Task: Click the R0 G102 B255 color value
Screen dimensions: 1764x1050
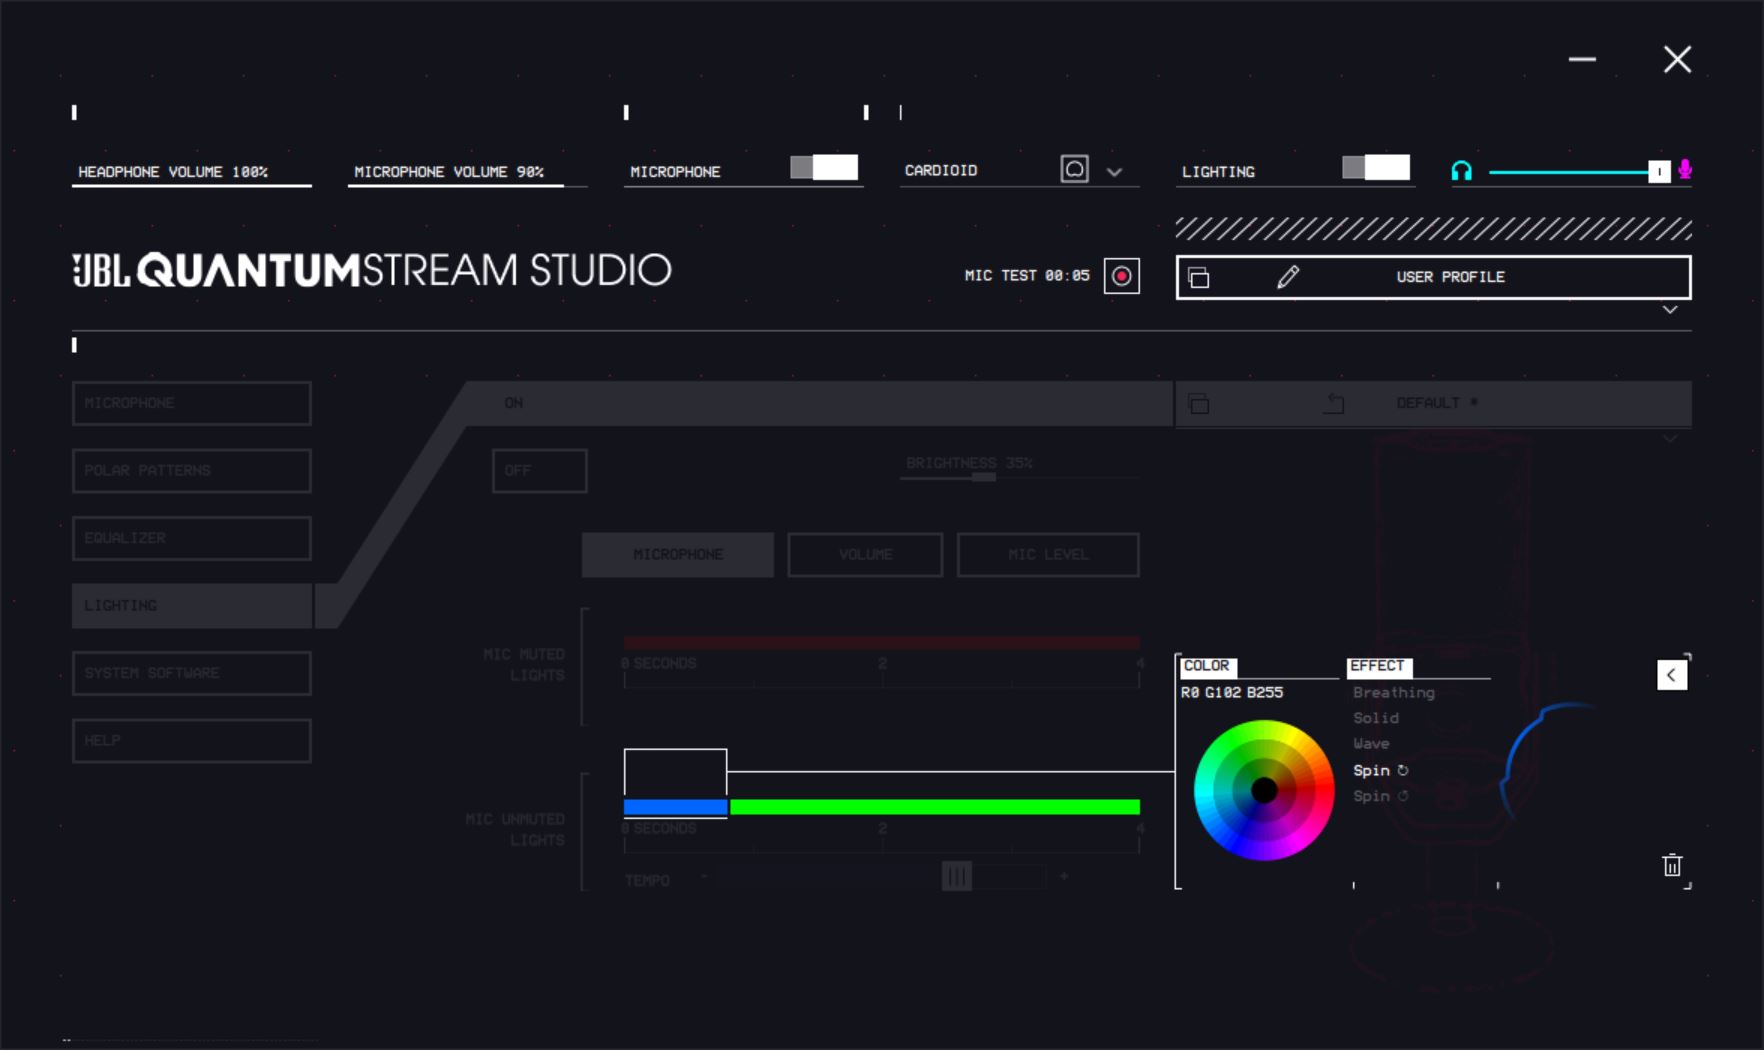Action: (x=1232, y=692)
